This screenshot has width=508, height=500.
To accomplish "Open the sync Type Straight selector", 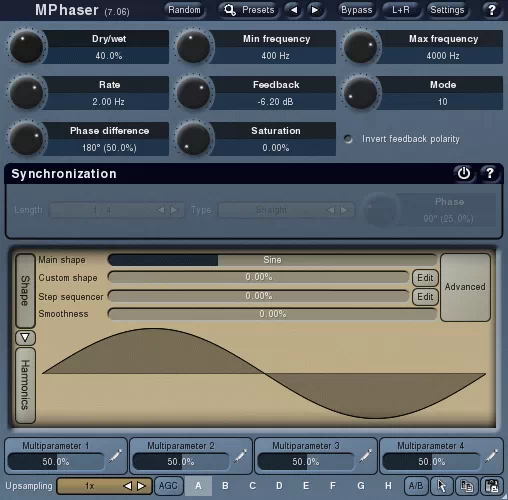I will pos(286,210).
